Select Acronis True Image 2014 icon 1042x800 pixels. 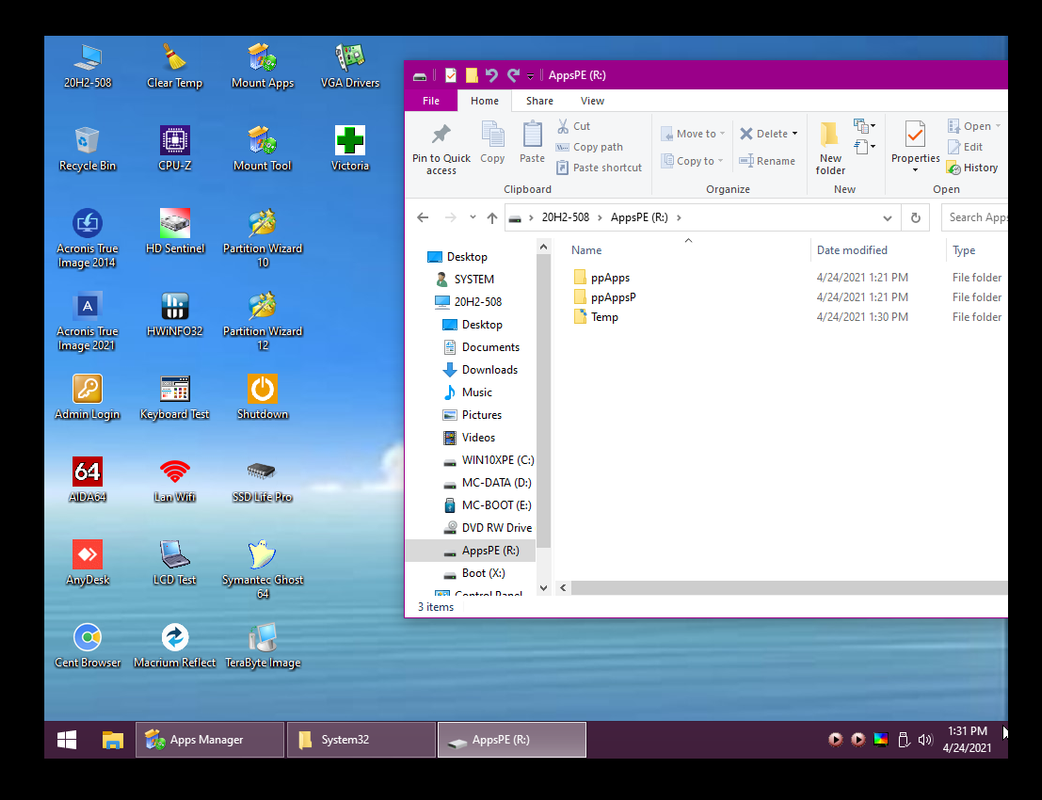point(87,237)
